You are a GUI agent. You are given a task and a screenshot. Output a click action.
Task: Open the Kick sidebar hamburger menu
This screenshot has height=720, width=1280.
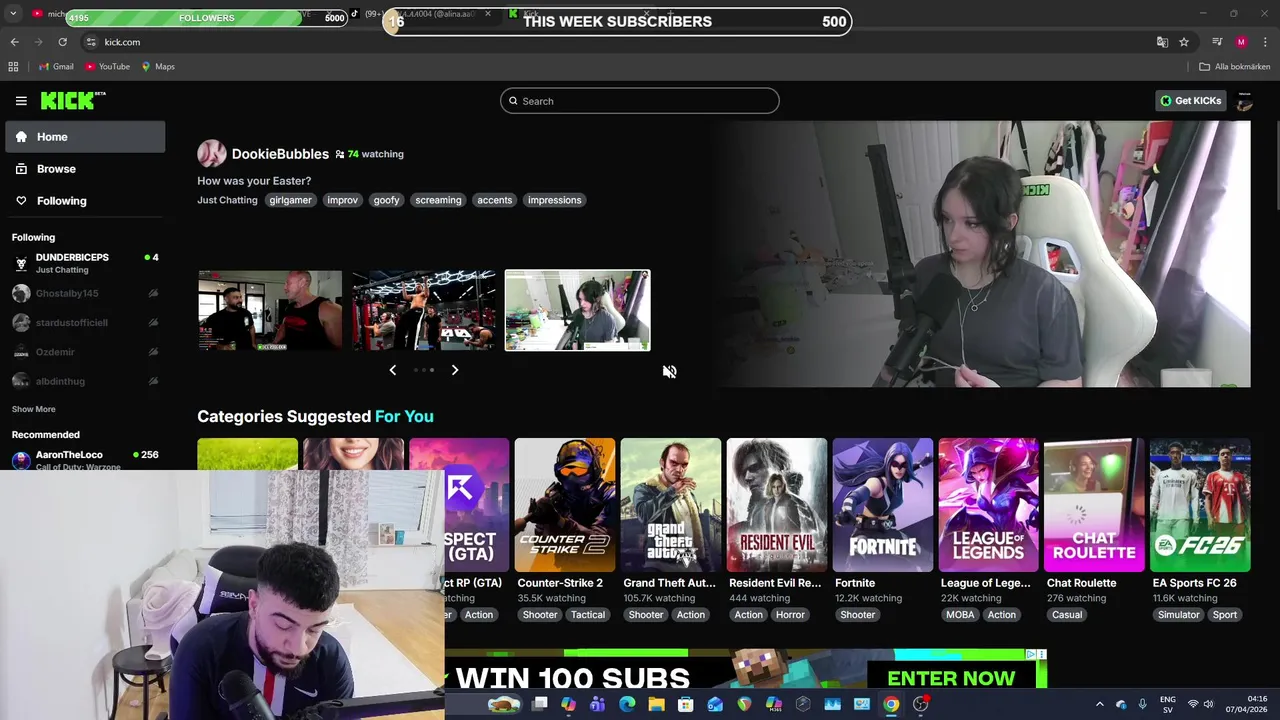pos(21,101)
